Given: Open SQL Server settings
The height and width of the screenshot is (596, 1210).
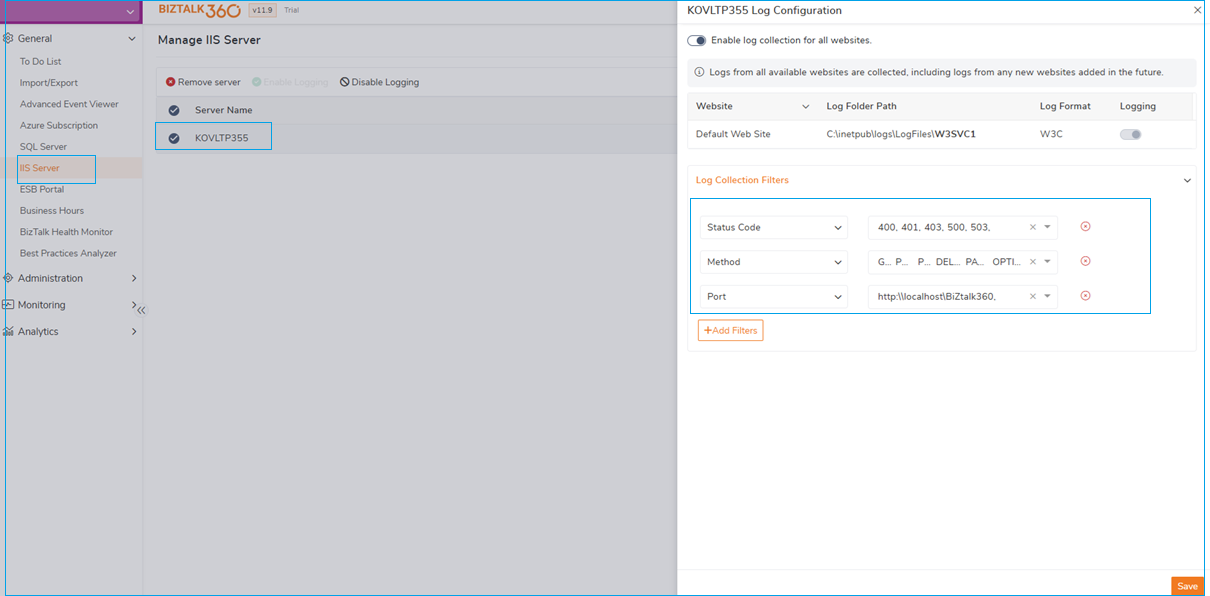Looking at the screenshot, I should tap(43, 147).
